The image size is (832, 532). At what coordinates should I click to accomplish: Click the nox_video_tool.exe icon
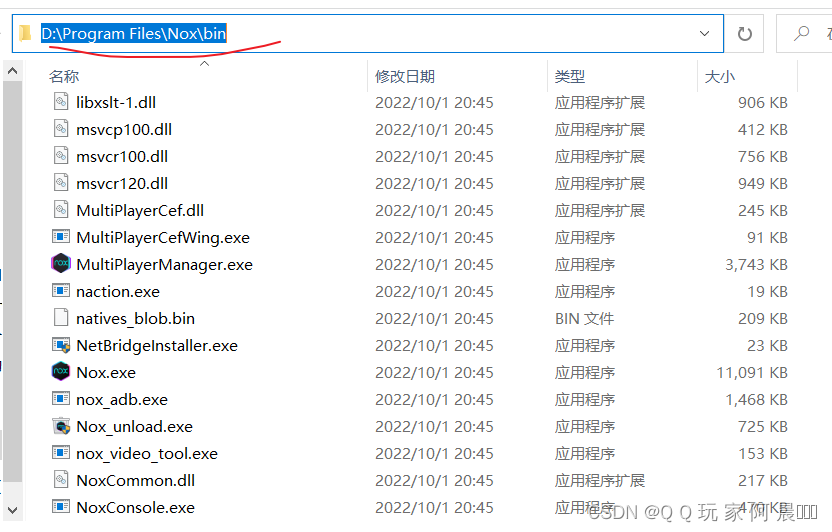coord(61,452)
